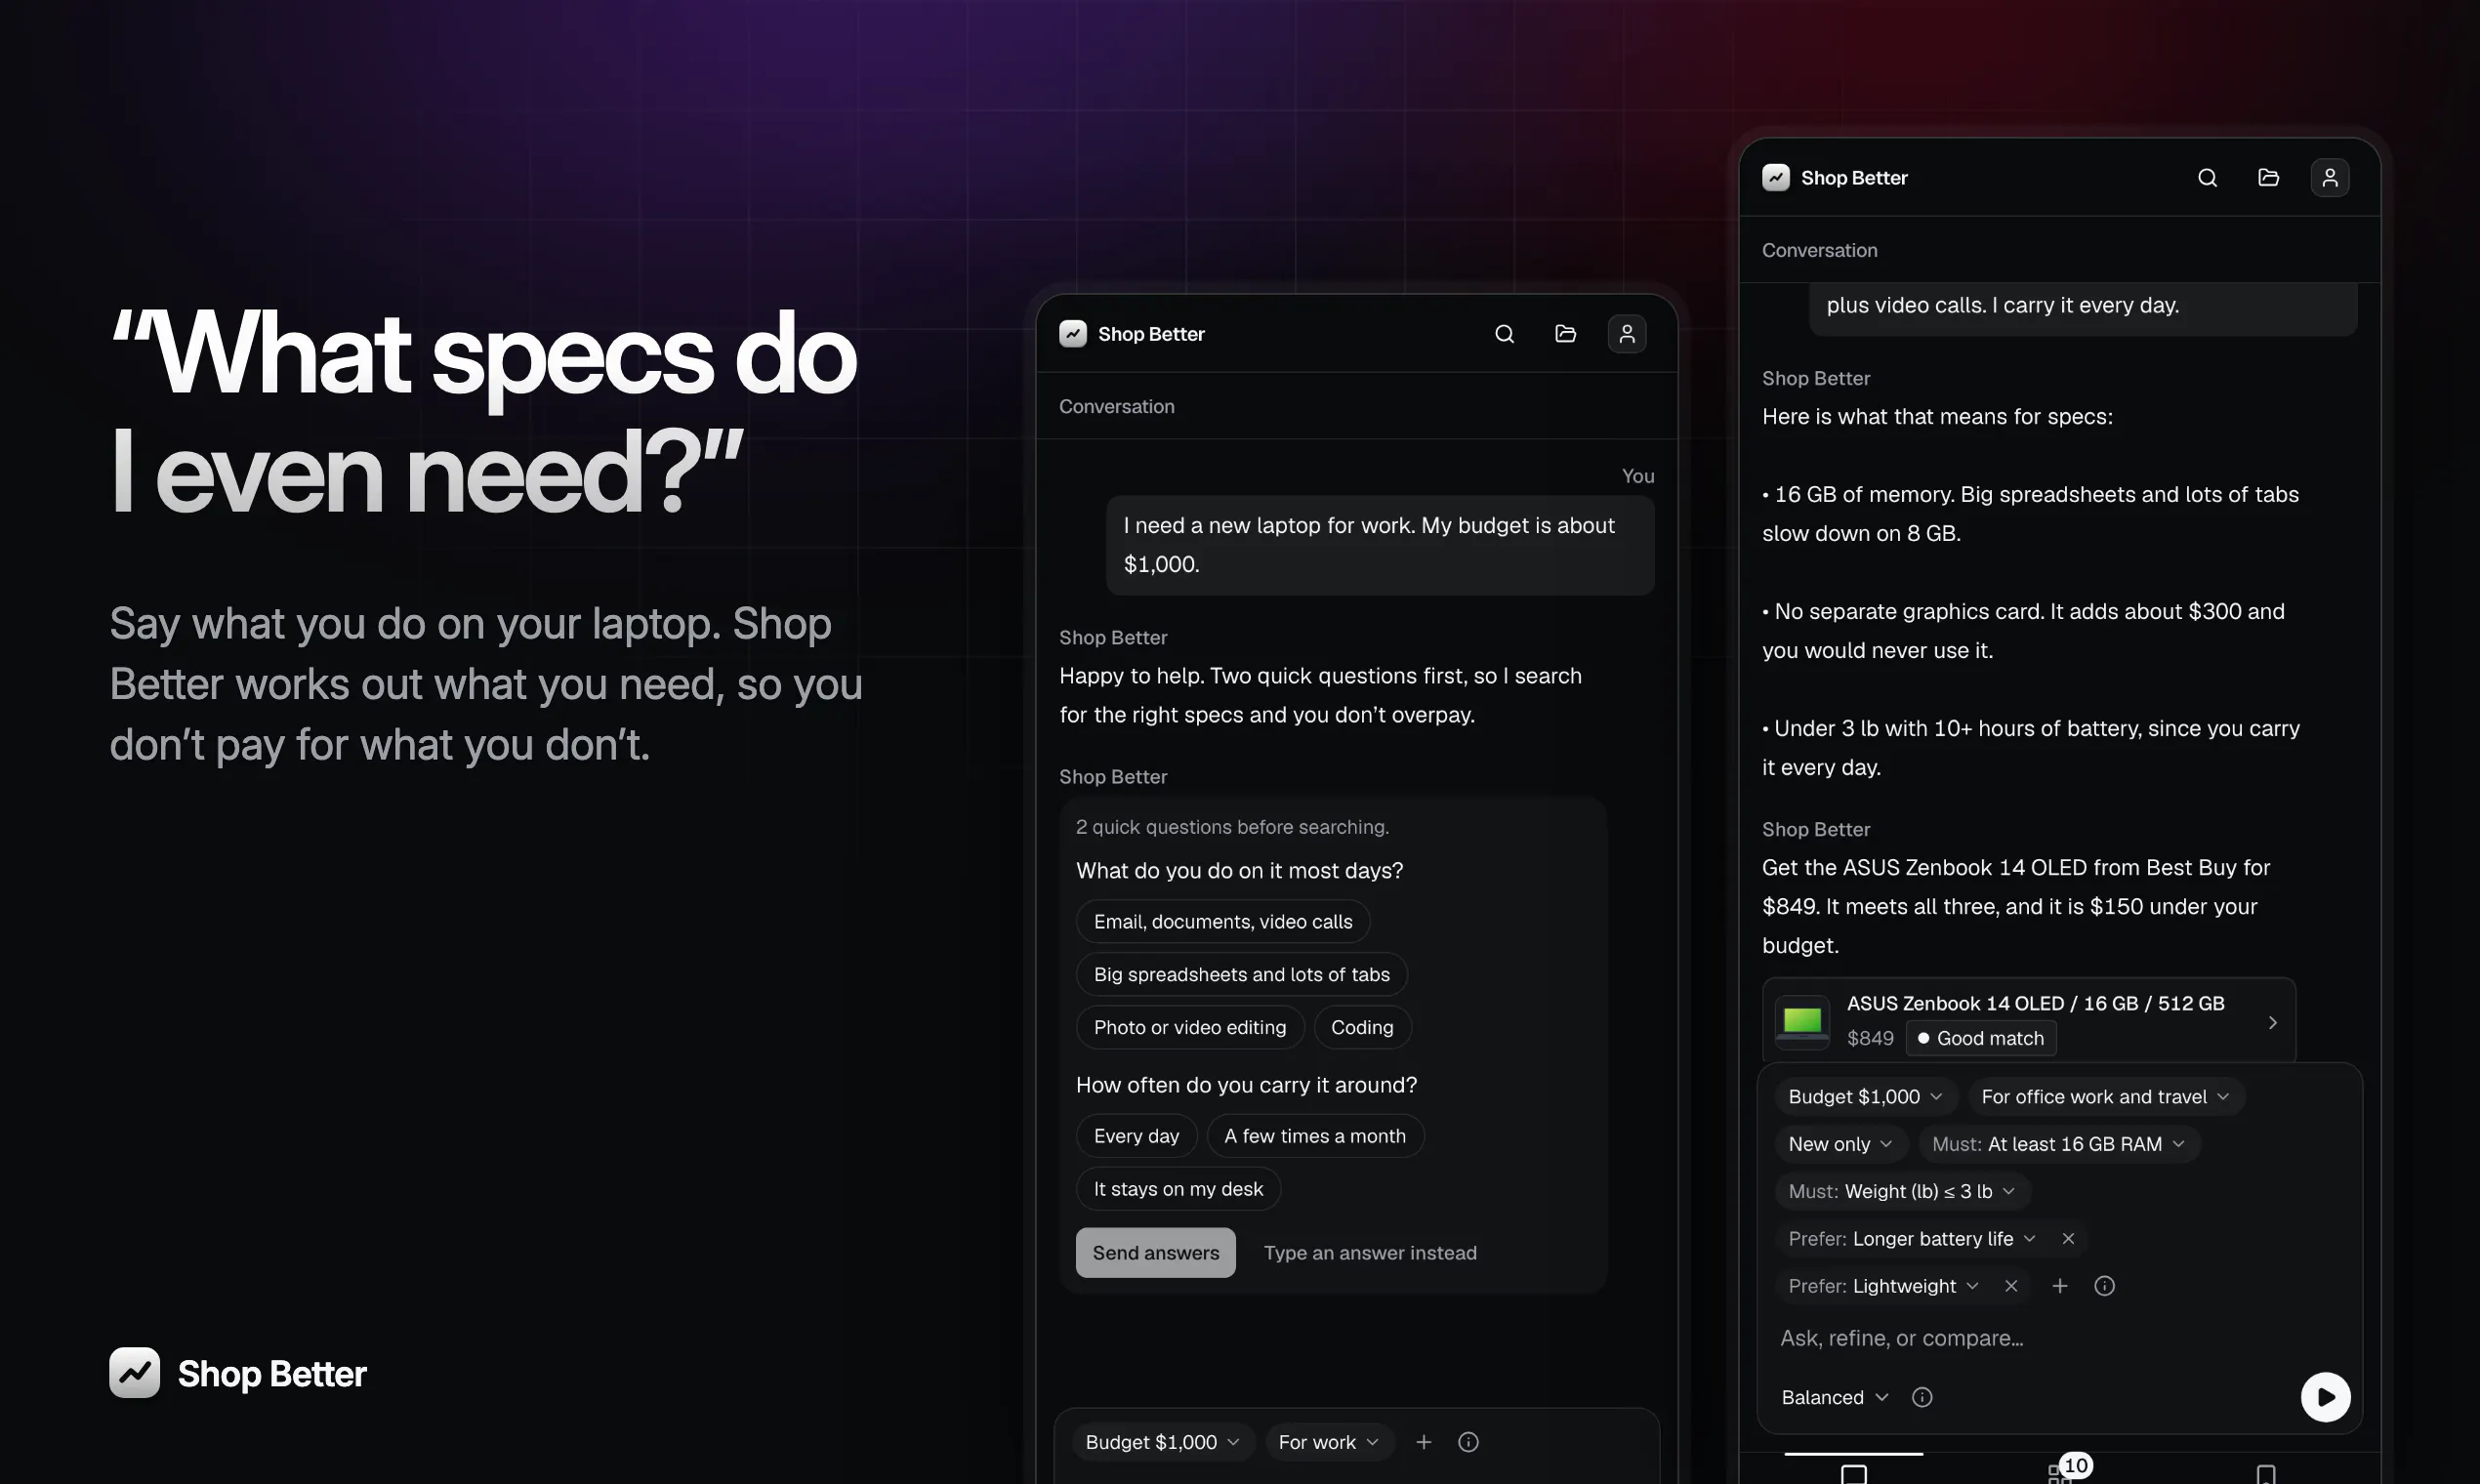
Task: Click the line Here is what that means for specs:
Action: [x=1938, y=417]
